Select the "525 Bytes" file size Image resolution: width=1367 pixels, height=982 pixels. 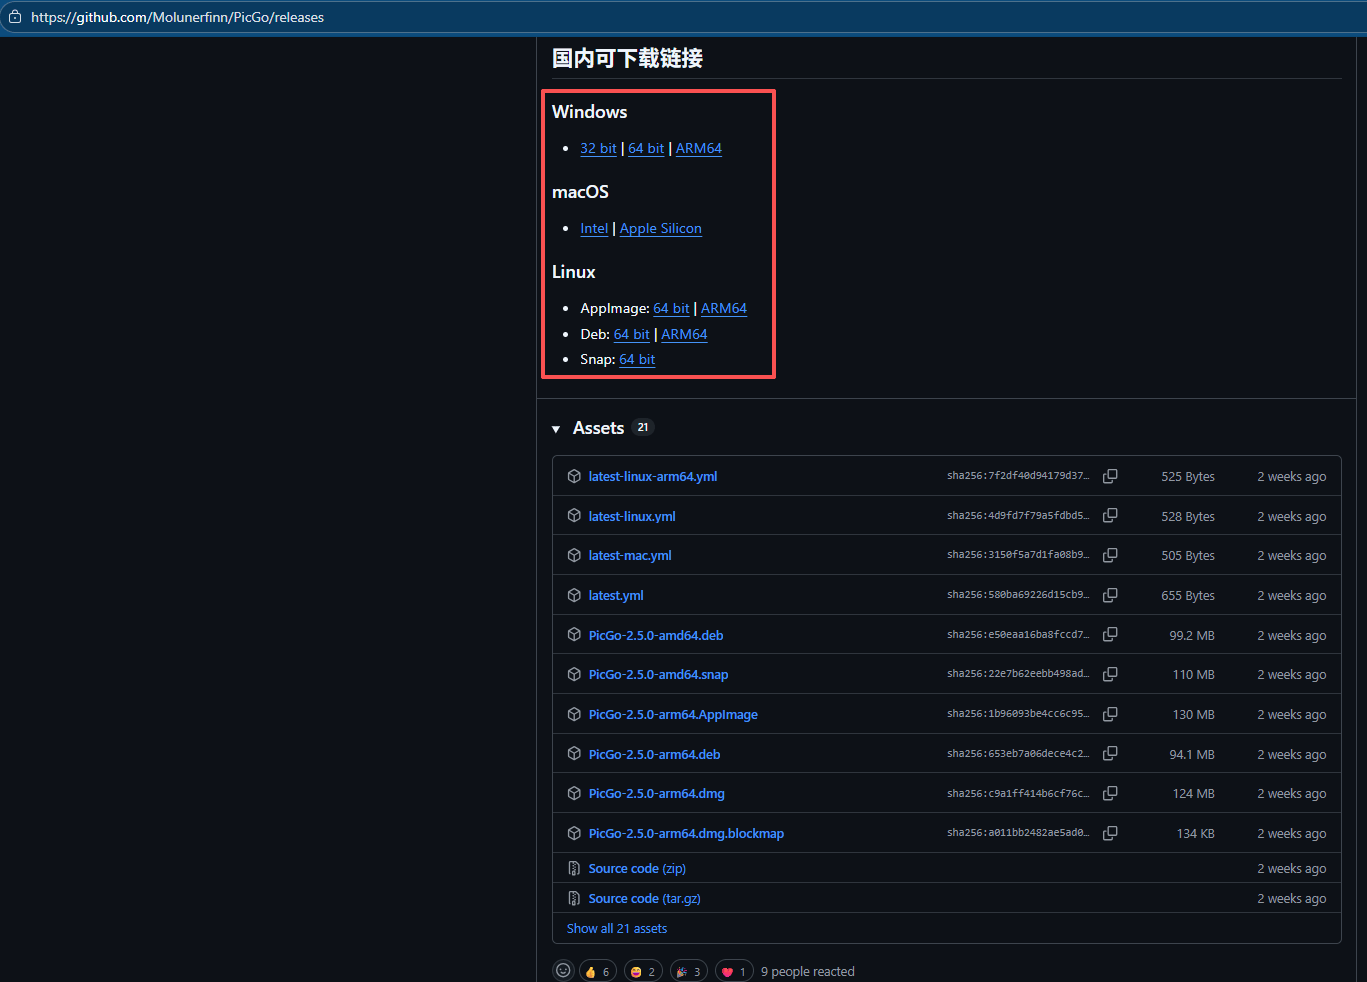1188,476
